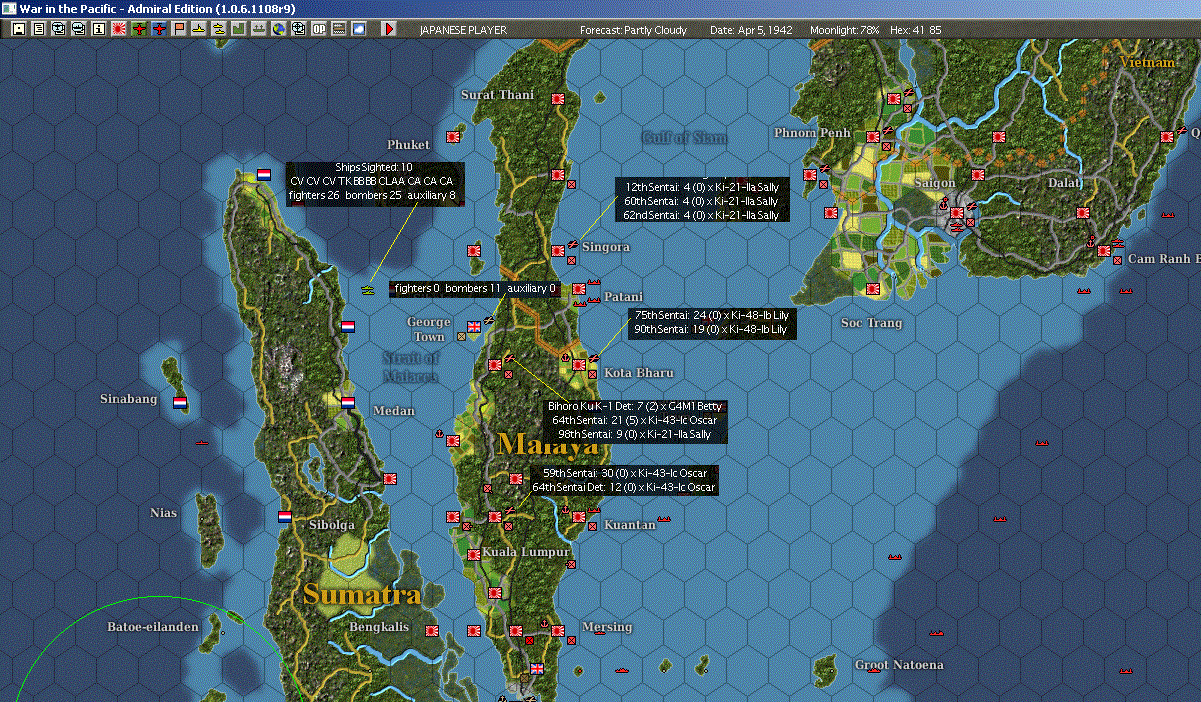The image size is (1201, 702).
Task: Click the 'Kuala Lumpur' map label
Action: click(x=526, y=552)
